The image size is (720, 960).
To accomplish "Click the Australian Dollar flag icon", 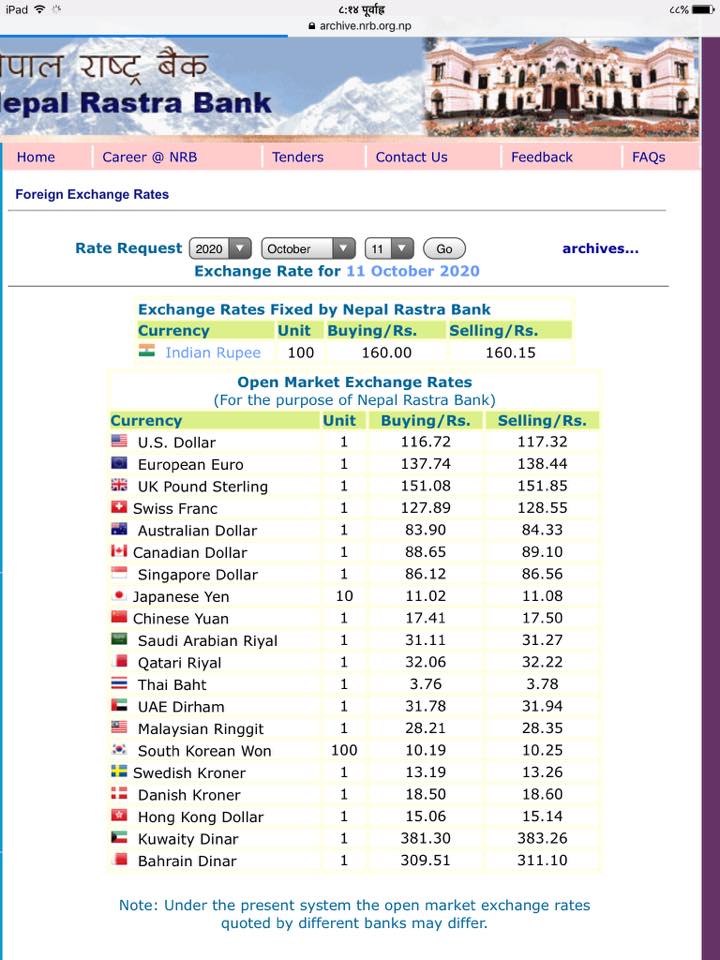I will 119,528.
